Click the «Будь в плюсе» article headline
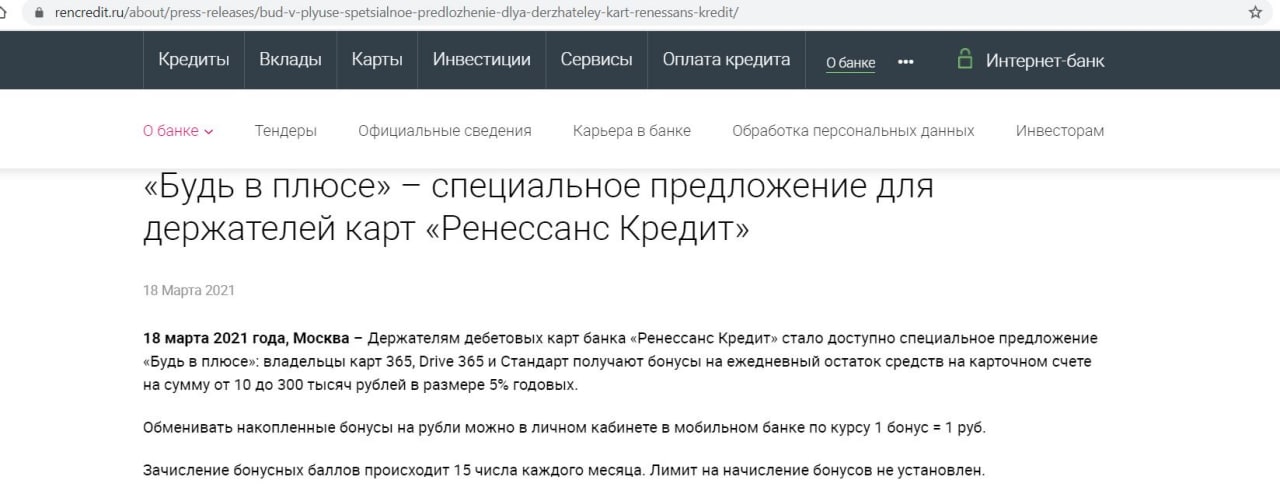Viewport: 1280px width, 487px height. coord(538,209)
